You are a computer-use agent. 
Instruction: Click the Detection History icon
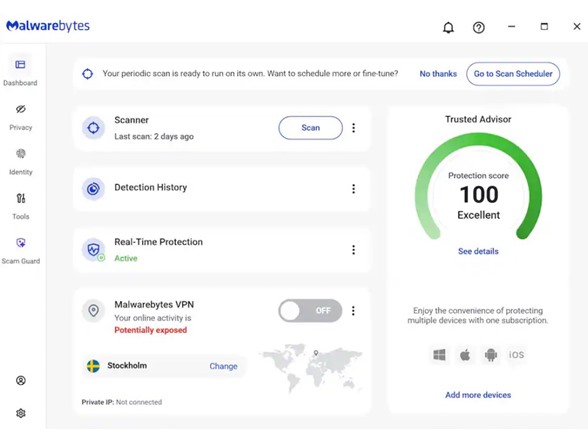[93, 189]
